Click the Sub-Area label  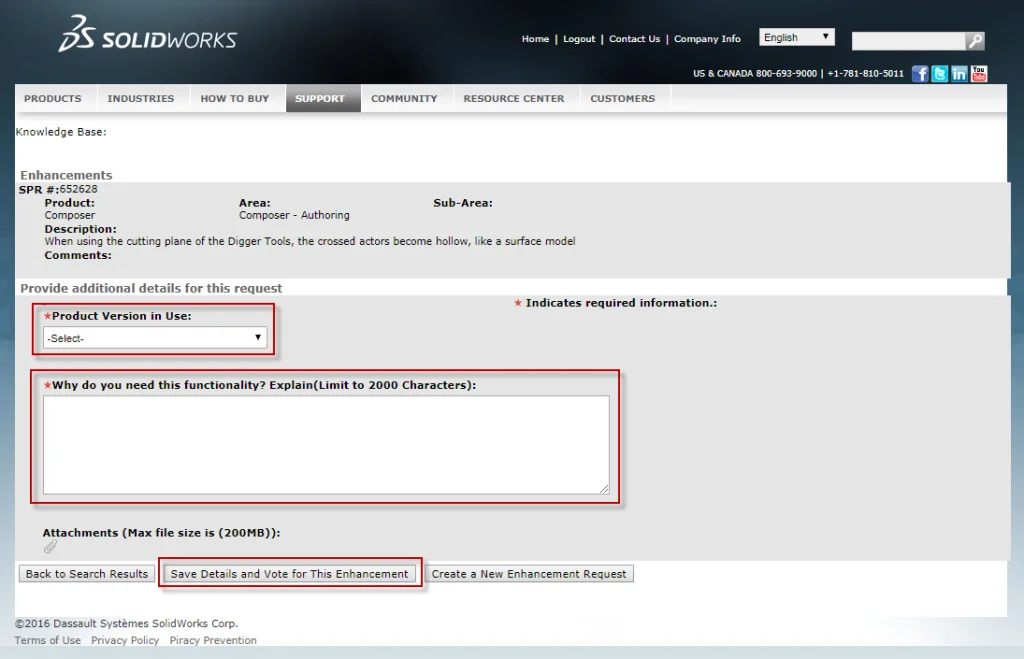[462, 203]
